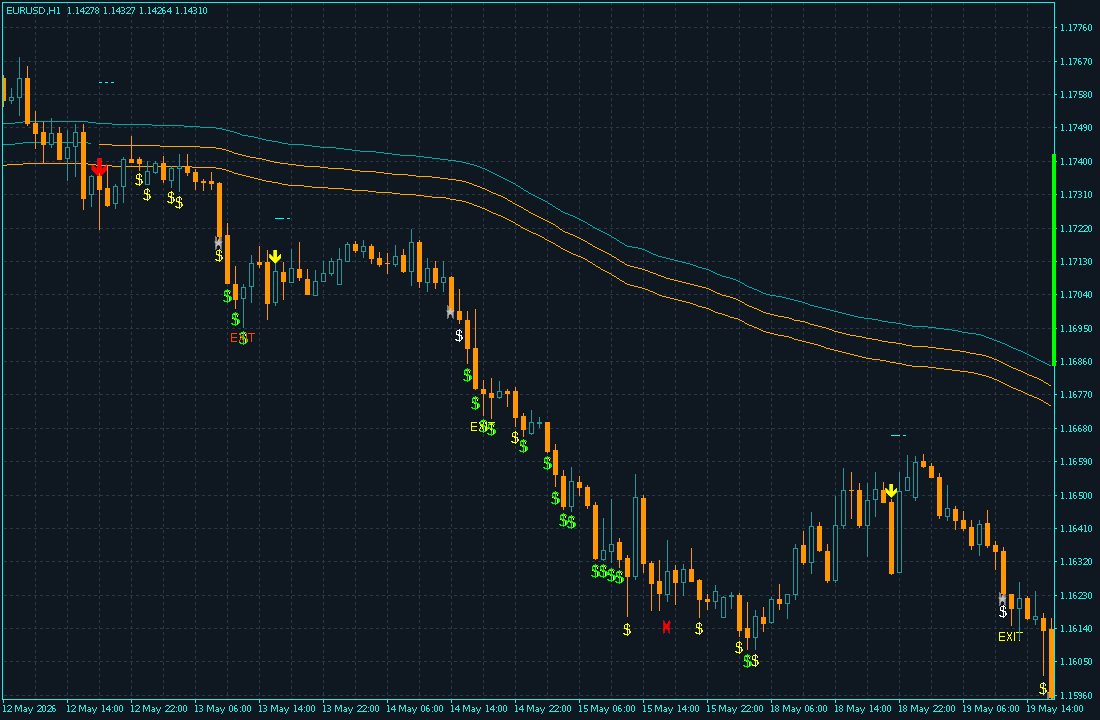This screenshot has width=1100, height=720.
Task: Click the cyan dash mark above 12 May 14:00
Action: click(x=106, y=82)
